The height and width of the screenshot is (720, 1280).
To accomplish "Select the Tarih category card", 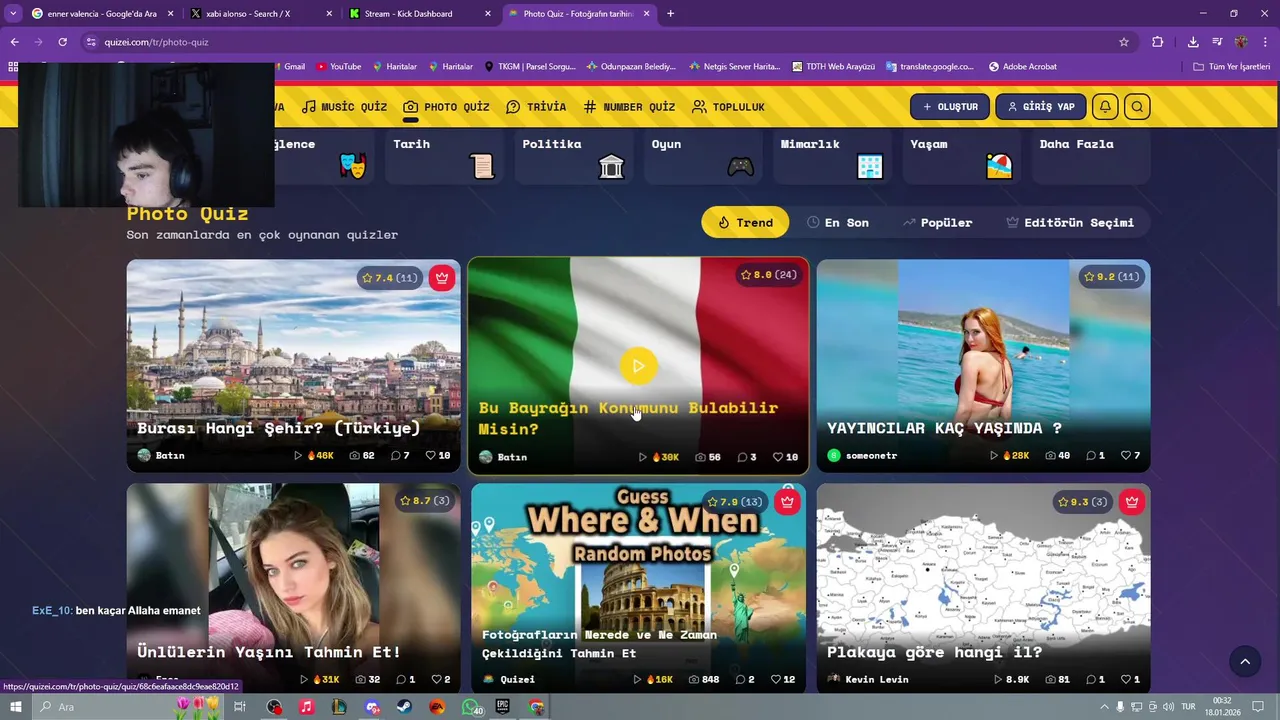I will tap(444, 157).
